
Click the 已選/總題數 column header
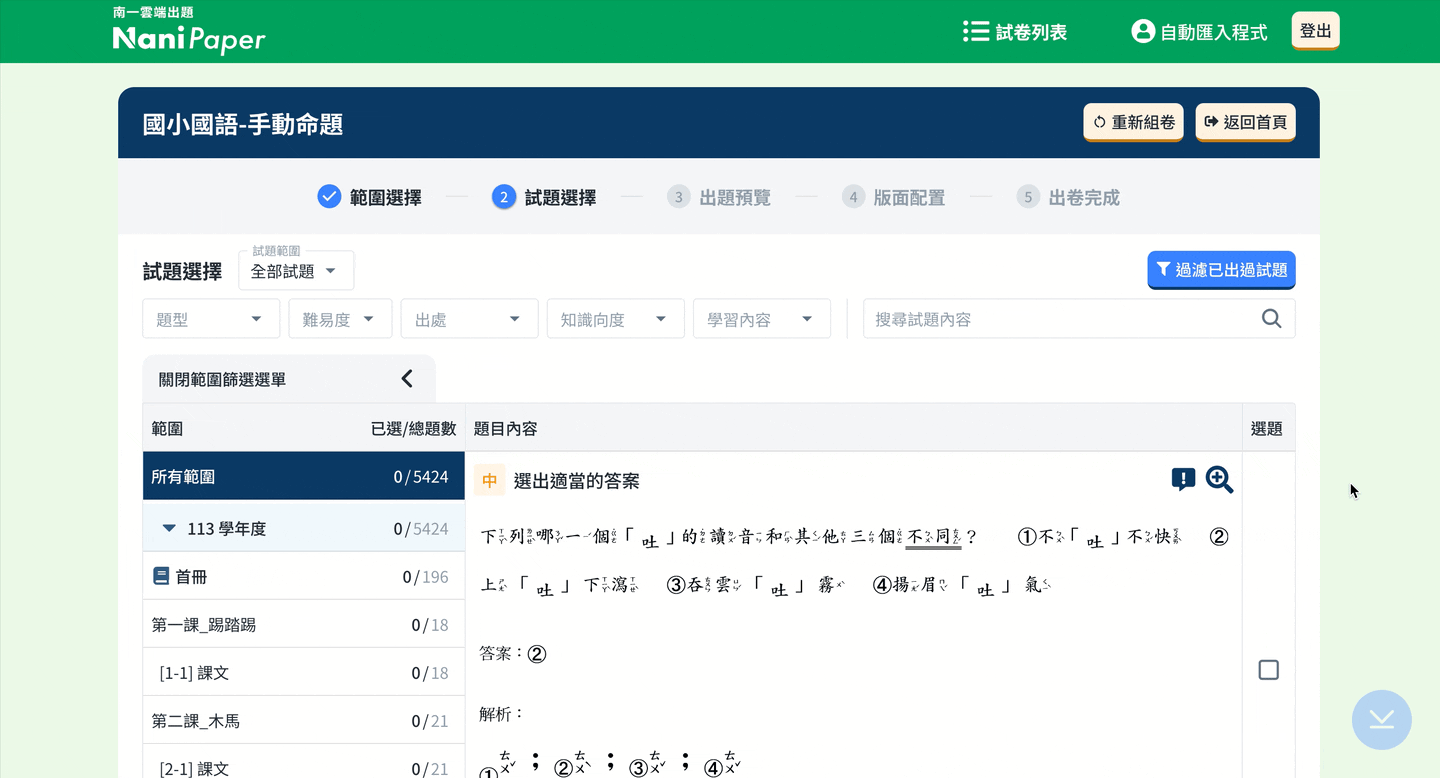coord(413,428)
